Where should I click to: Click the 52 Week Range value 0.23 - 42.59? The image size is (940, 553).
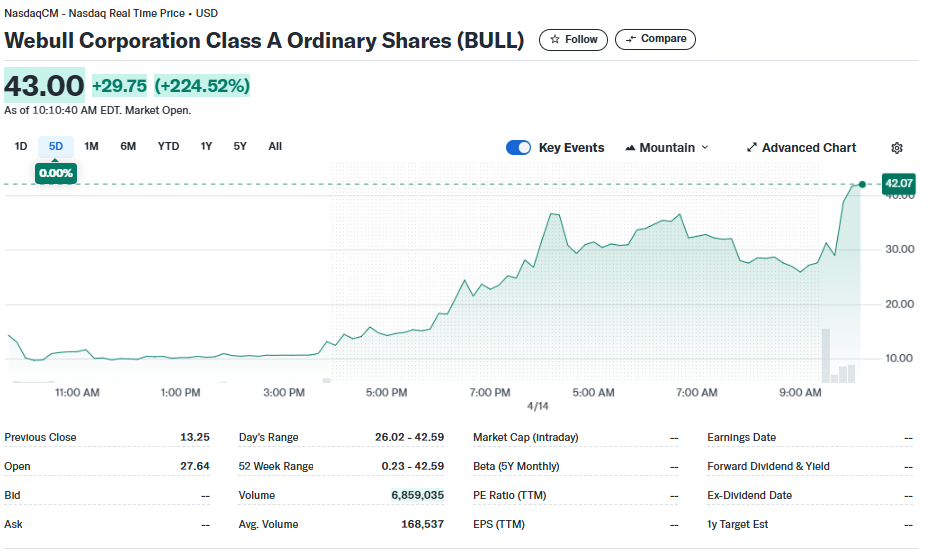[412, 466]
